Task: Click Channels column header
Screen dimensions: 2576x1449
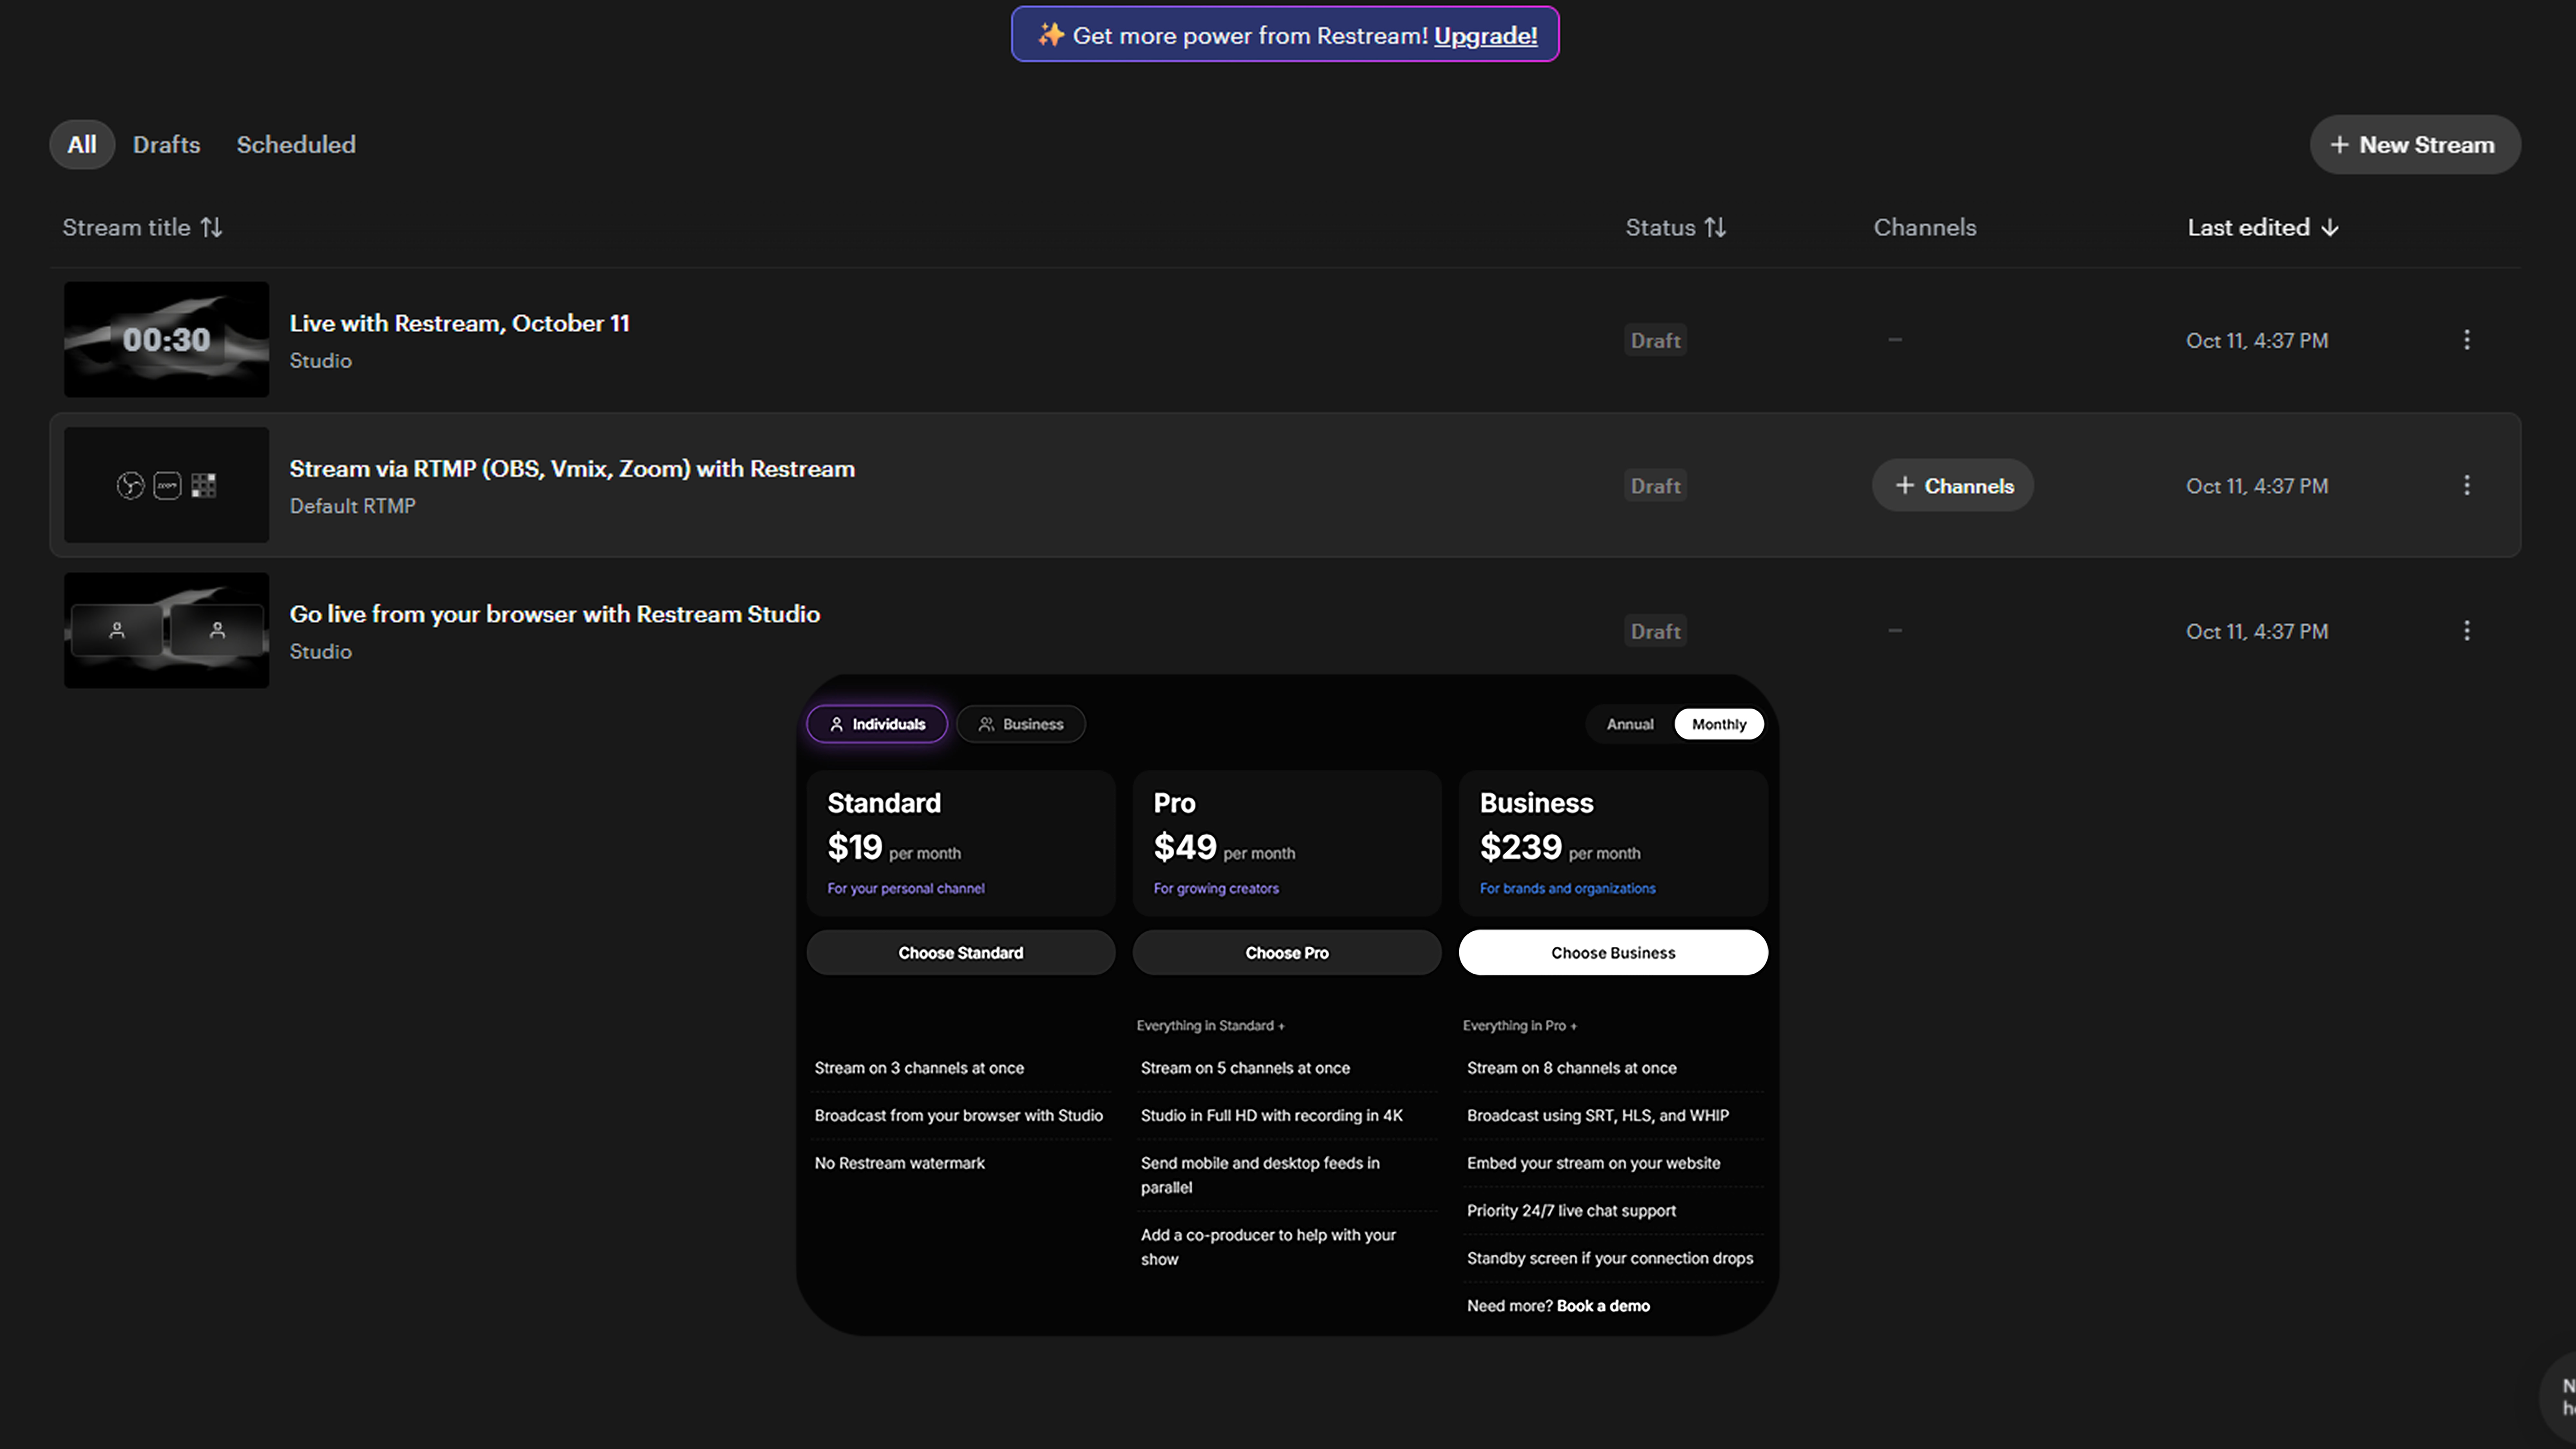Action: click(x=1925, y=228)
